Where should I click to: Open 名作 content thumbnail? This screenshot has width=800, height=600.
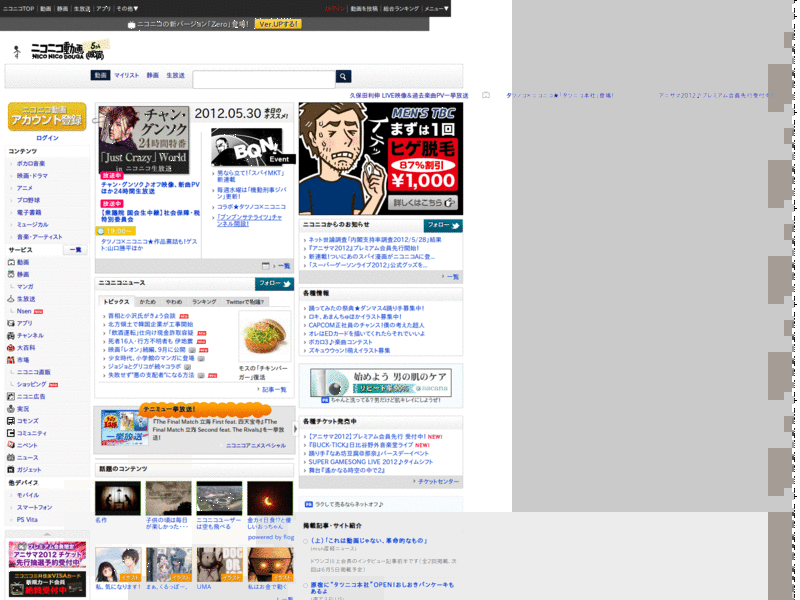118,498
